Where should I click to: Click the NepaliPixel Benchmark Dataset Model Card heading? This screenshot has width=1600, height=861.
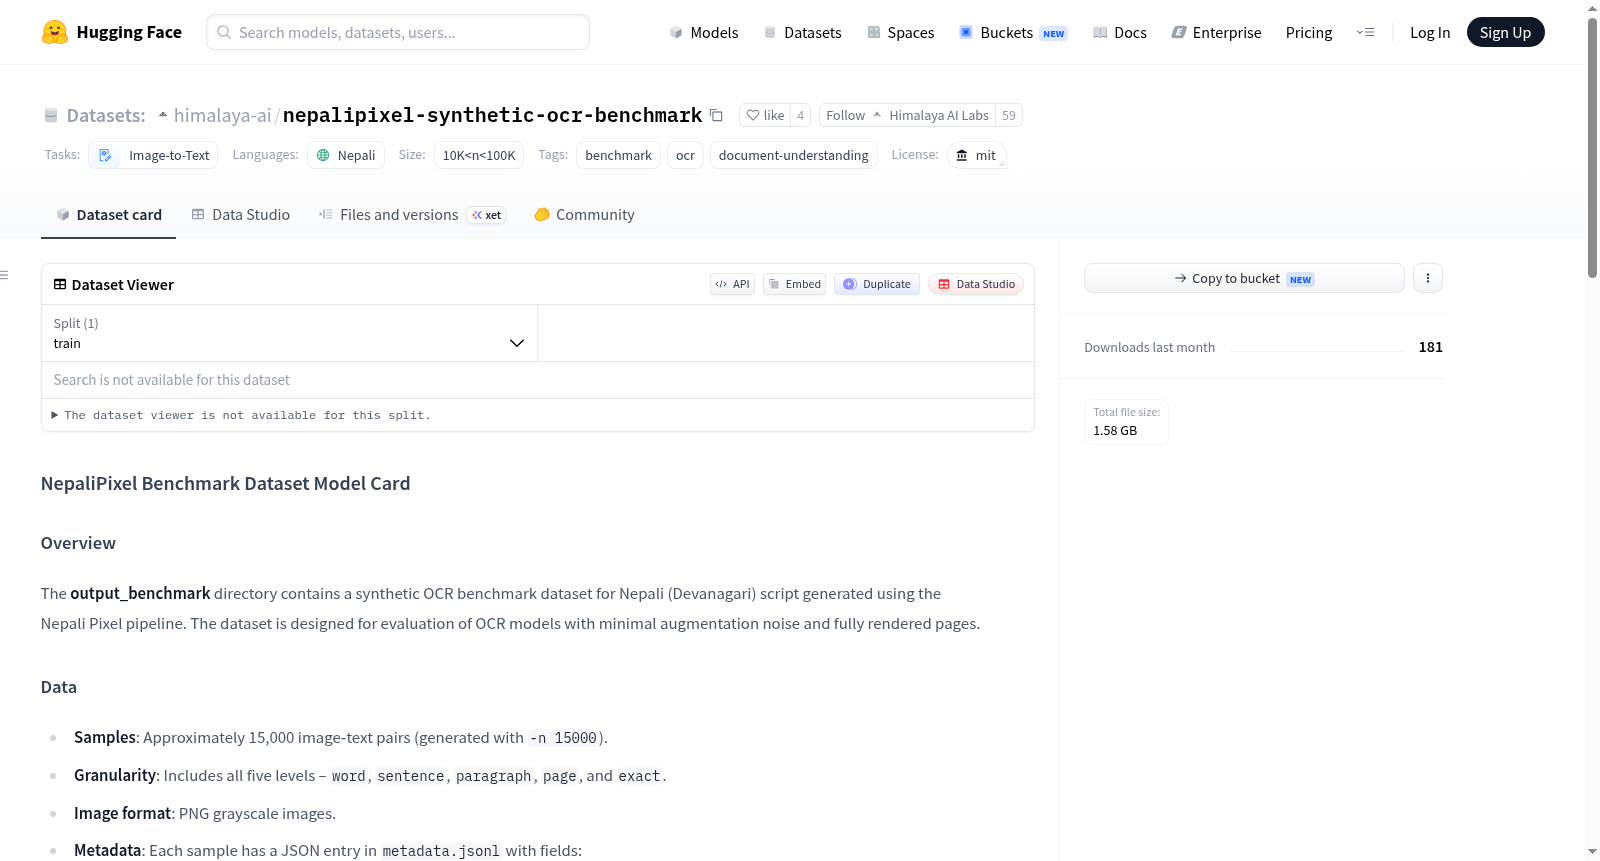(x=225, y=483)
